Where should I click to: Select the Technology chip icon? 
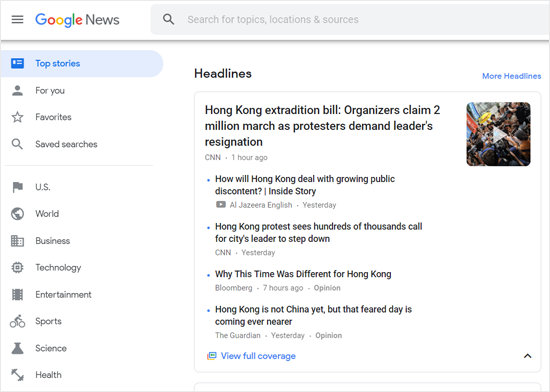point(17,268)
